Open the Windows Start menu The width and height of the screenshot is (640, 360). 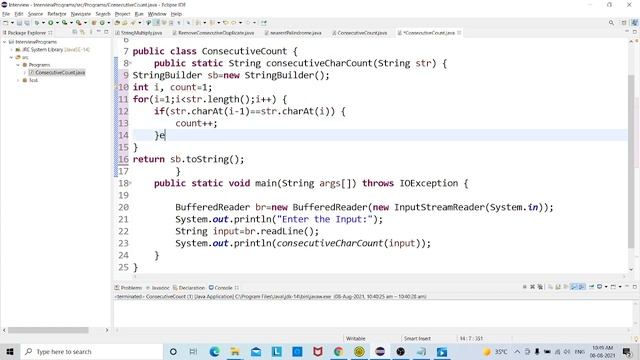click(x=10, y=351)
